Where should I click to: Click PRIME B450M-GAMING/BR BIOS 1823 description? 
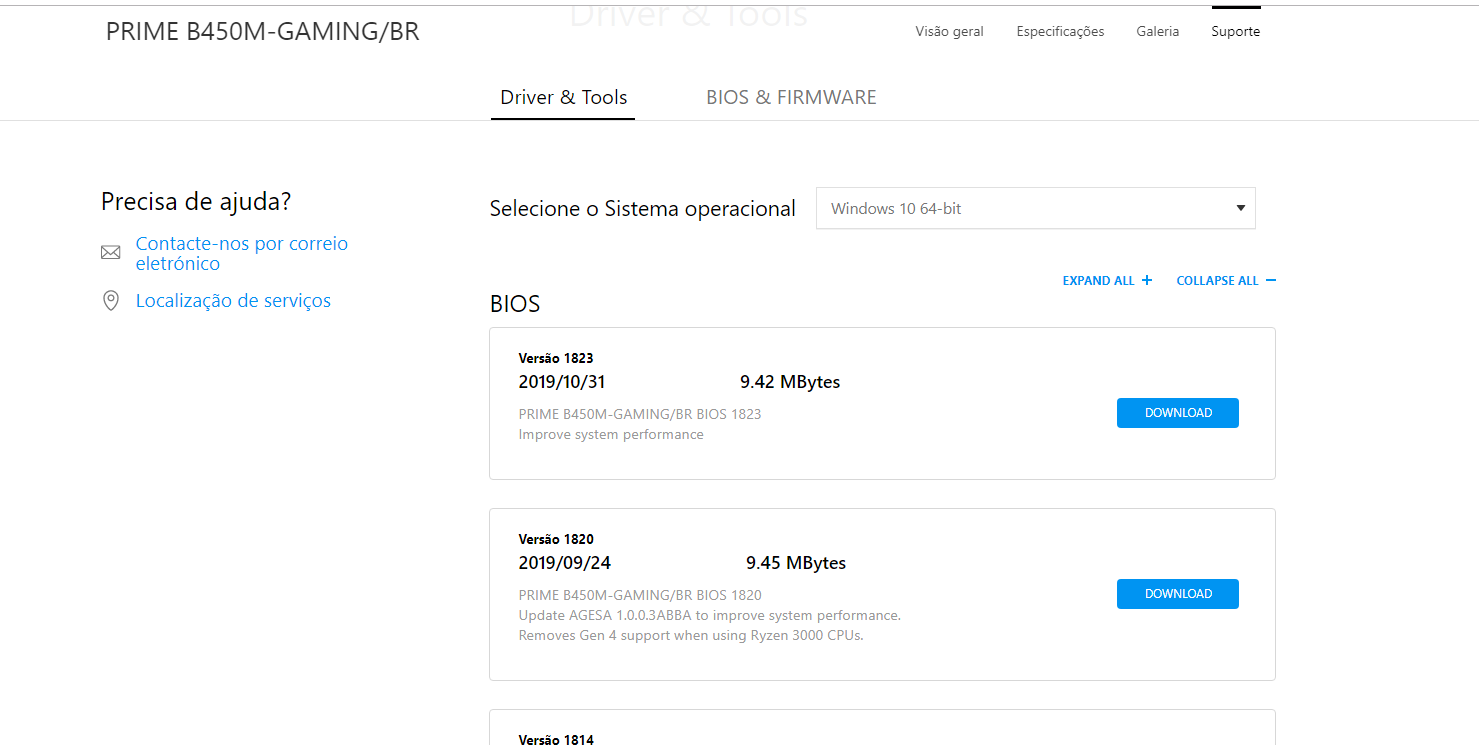click(640, 414)
